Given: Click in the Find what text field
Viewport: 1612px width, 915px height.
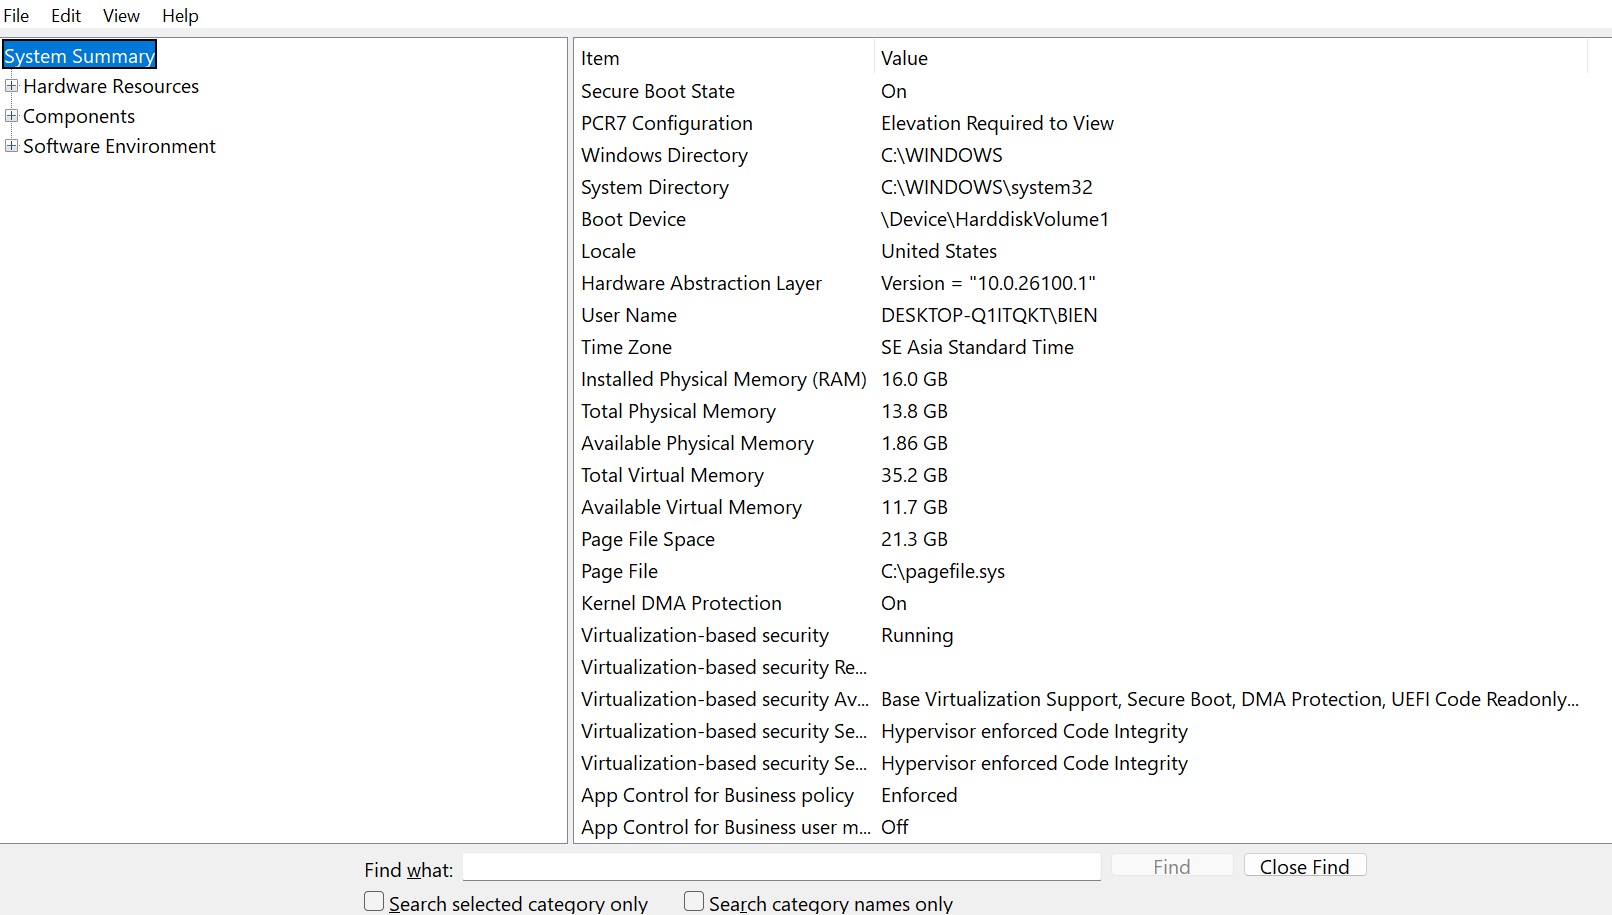Looking at the screenshot, I should (x=781, y=867).
